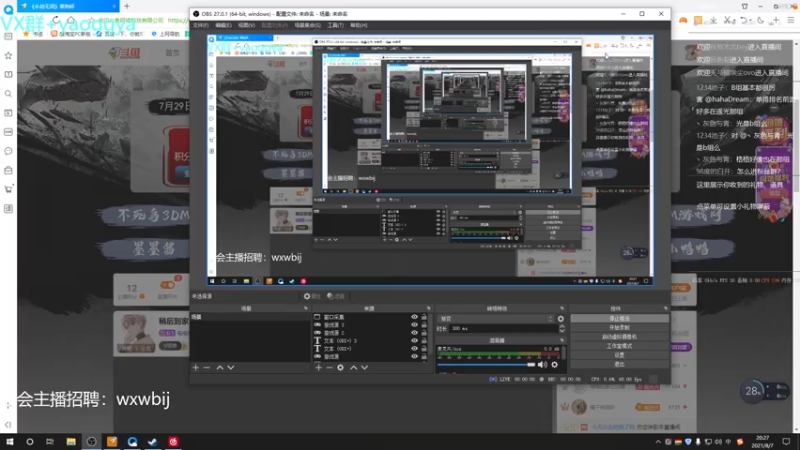Add a new source with the plus icon
Image resolution: width=800 pixels, height=450 pixels.
[318, 367]
